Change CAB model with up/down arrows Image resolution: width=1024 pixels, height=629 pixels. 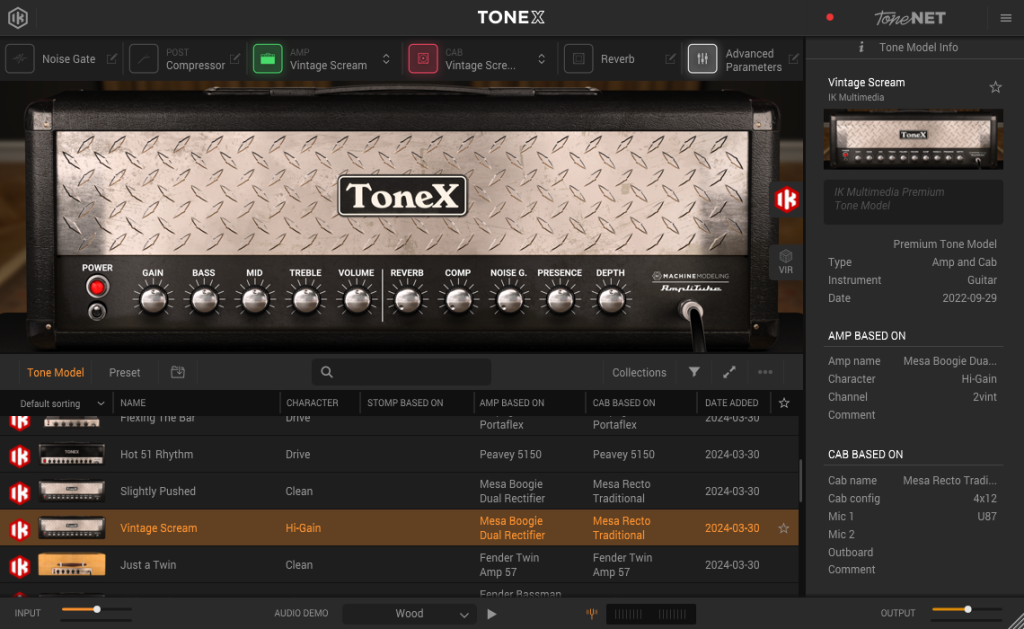click(x=541, y=59)
